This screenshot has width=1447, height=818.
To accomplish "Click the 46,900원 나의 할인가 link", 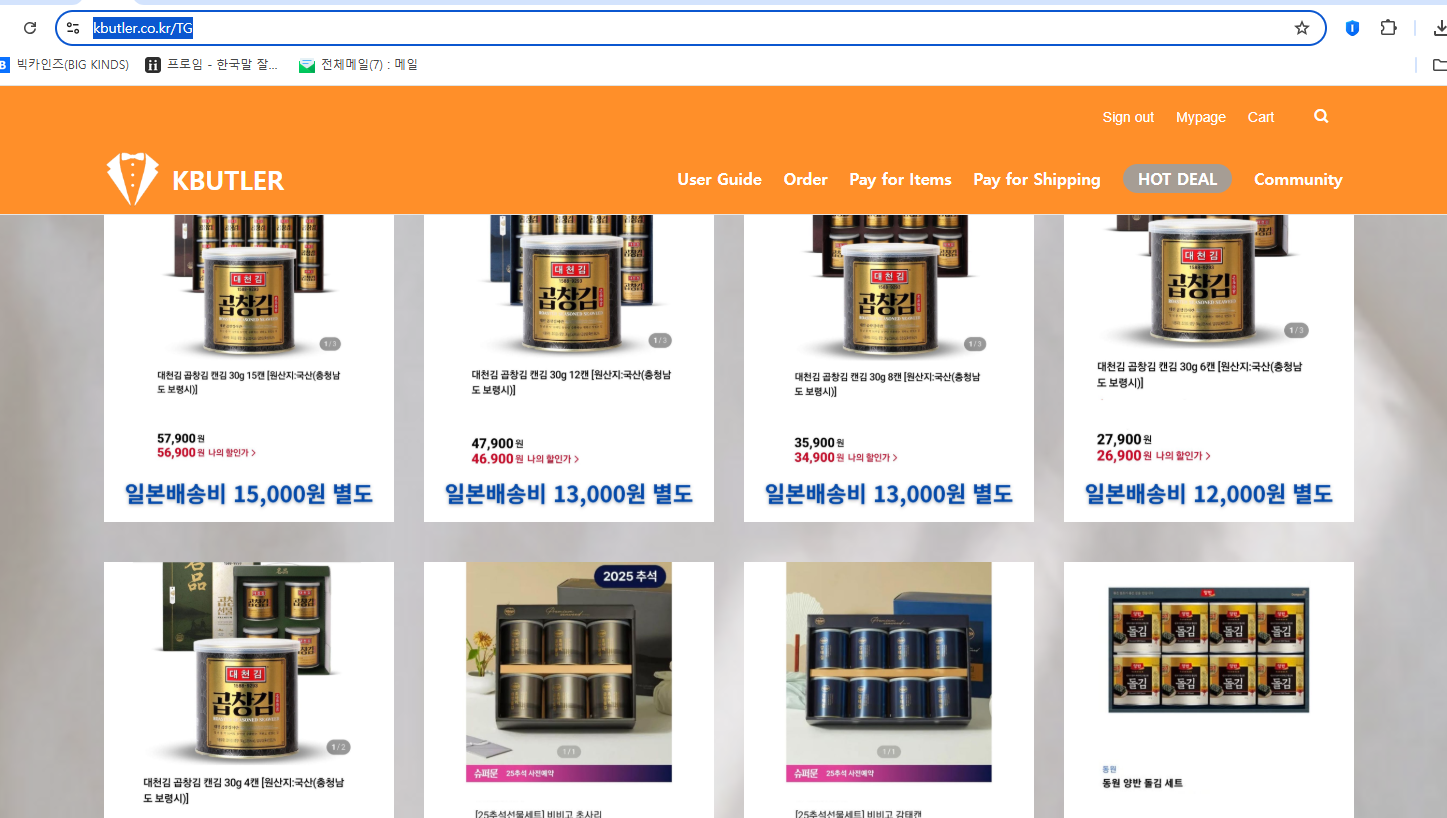I will pyautogui.click(x=526, y=459).
